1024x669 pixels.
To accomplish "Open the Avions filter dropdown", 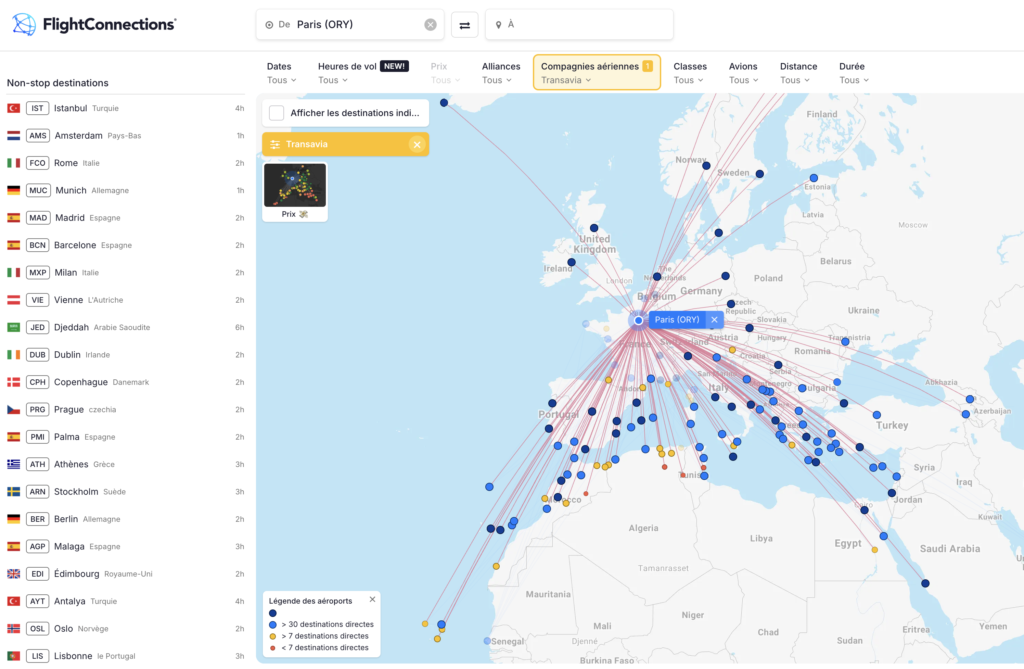I will pyautogui.click(x=743, y=73).
